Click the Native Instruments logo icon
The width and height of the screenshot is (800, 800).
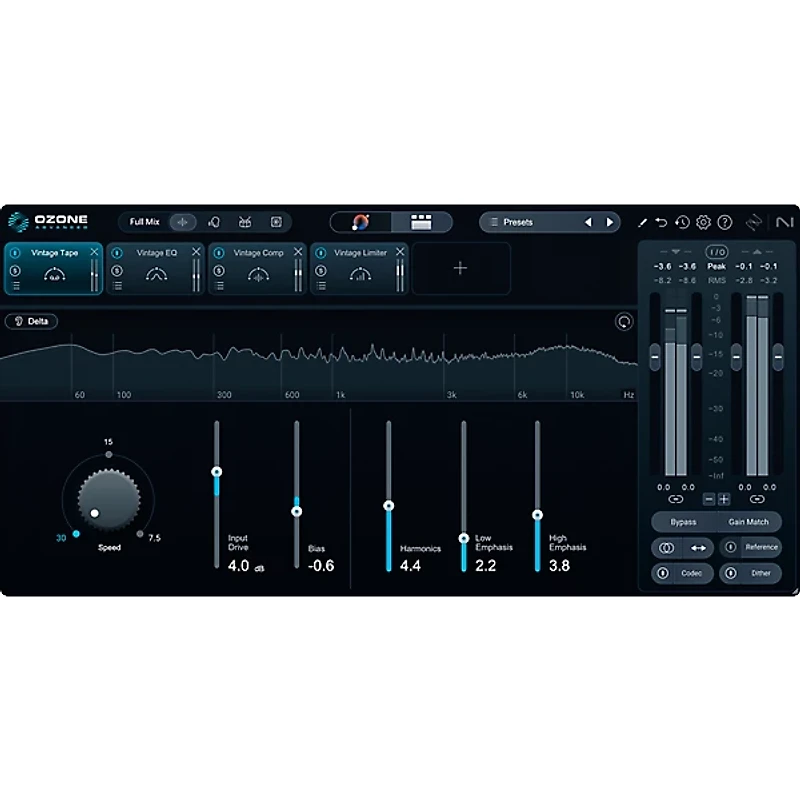785,222
